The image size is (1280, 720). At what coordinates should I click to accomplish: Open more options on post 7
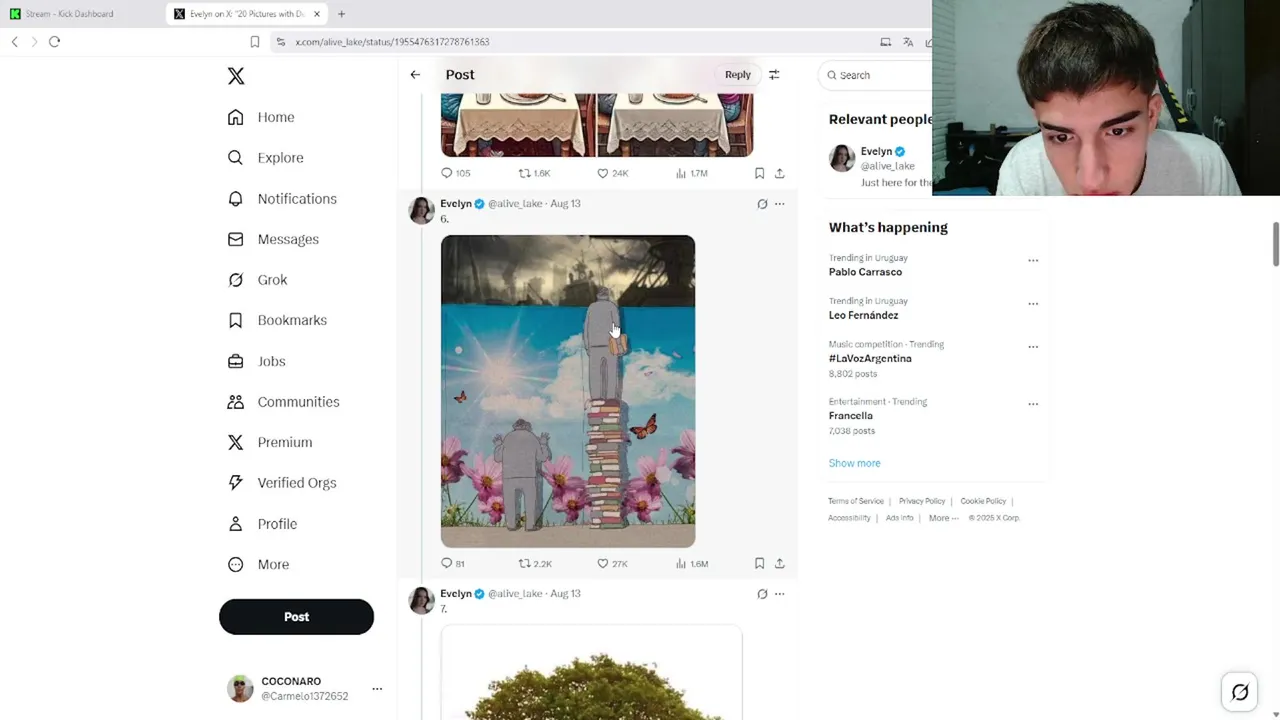pyautogui.click(x=780, y=594)
